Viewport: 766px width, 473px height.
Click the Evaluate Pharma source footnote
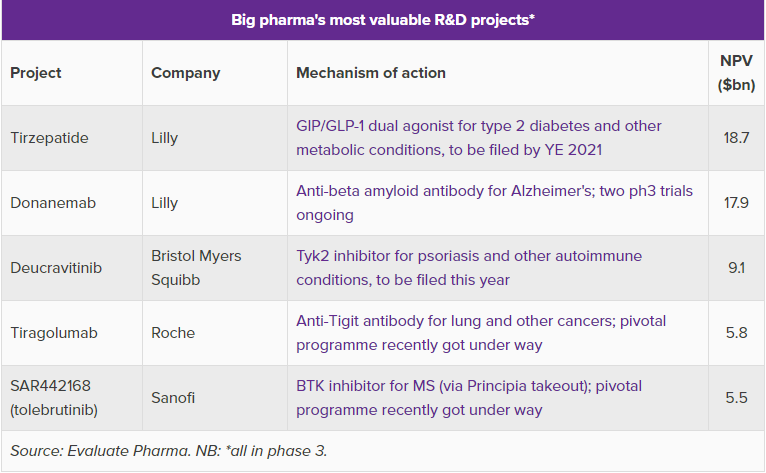coord(169,451)
